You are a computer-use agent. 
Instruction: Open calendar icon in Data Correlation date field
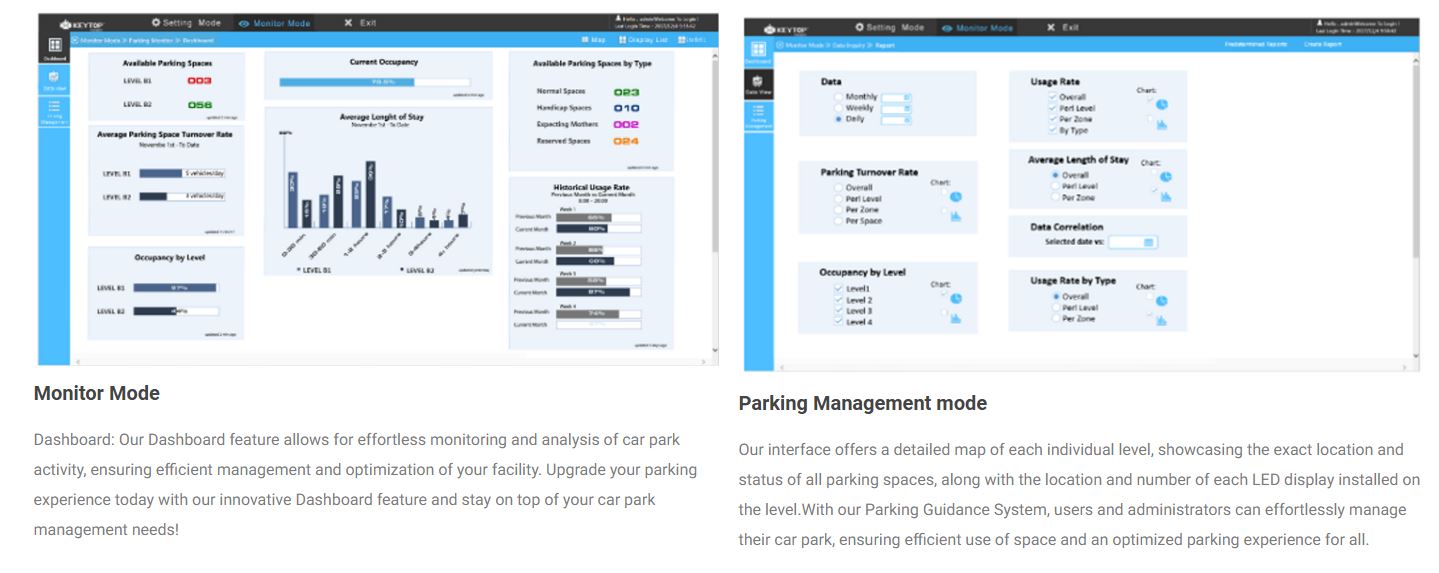[x=1148, y=242]
